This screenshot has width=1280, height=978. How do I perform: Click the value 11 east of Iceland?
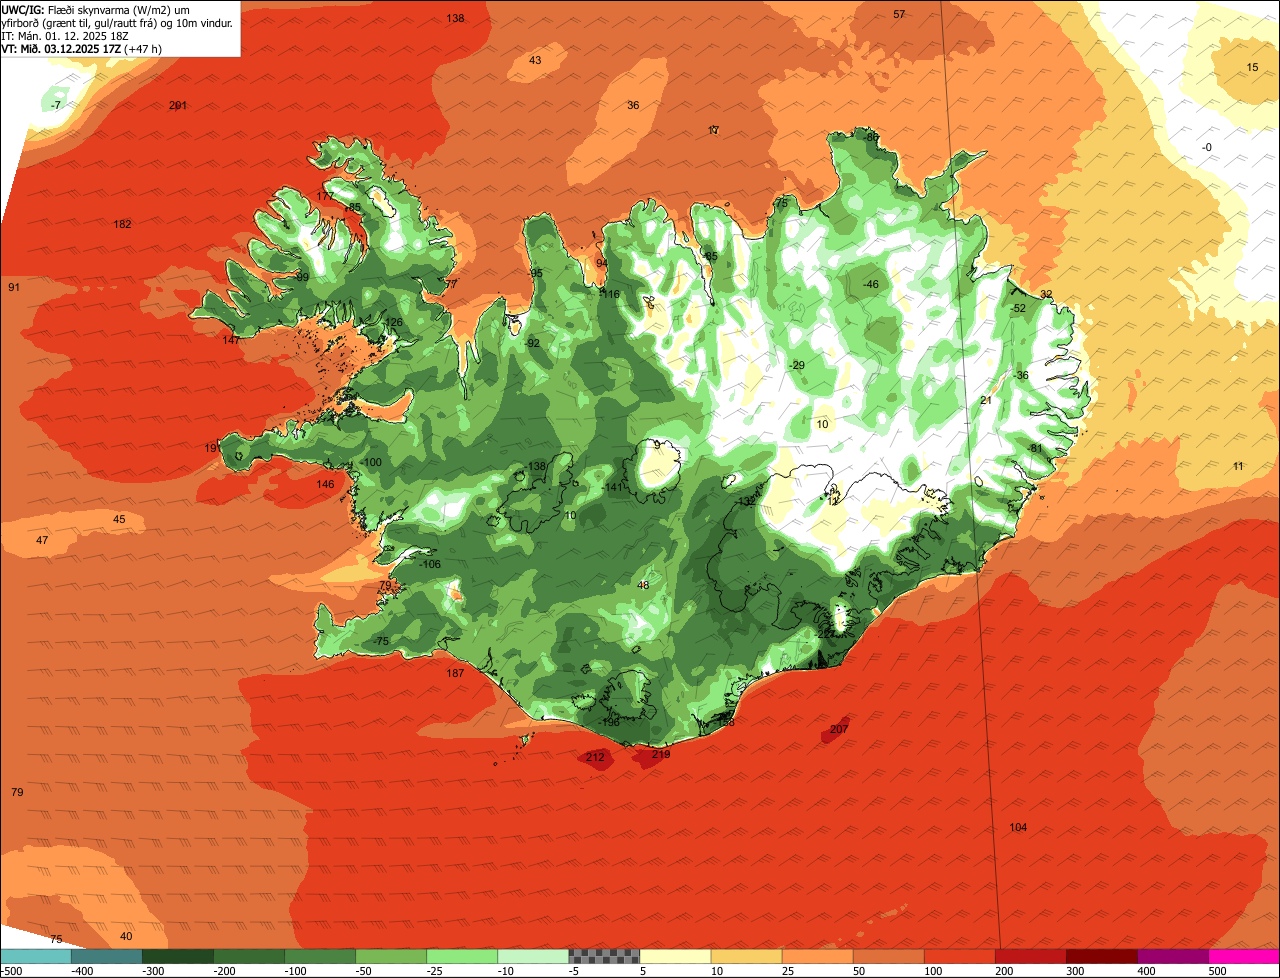(1238, 466)
